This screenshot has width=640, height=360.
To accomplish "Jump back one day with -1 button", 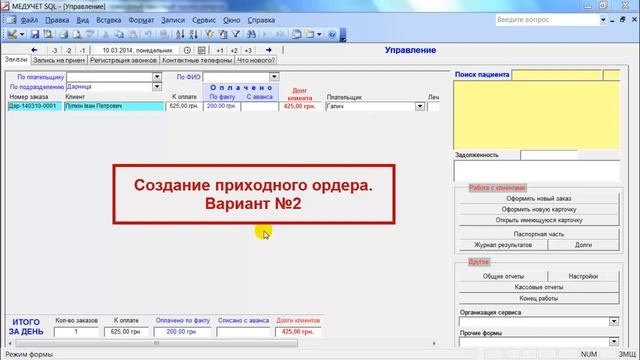I will pos(82,51).
